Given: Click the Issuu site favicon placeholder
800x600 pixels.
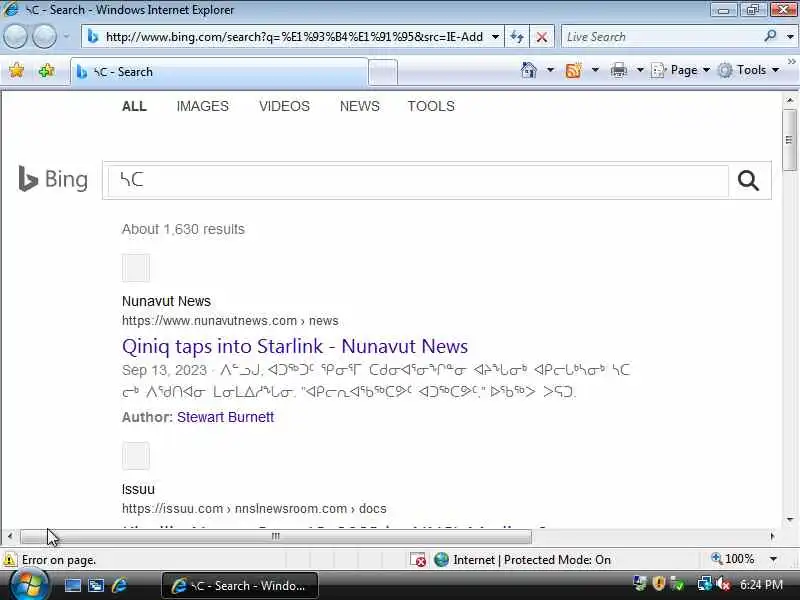Looking at the screenshot, I should point(136,456).
